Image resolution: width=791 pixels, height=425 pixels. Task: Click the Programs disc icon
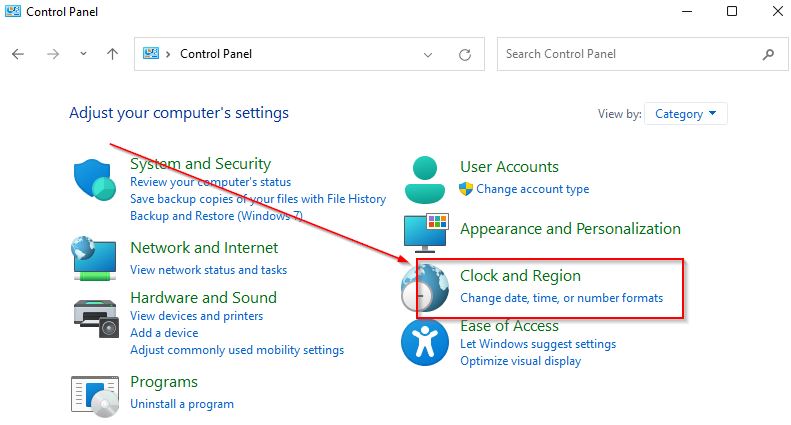pyautogui.click(x=95, y=397)
